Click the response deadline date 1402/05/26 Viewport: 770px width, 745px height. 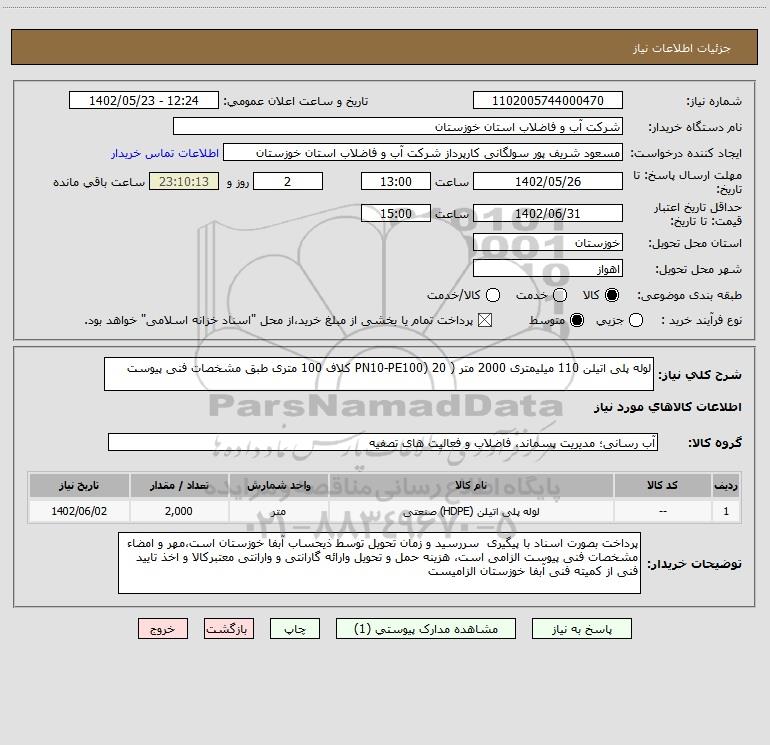click(548, 181)
